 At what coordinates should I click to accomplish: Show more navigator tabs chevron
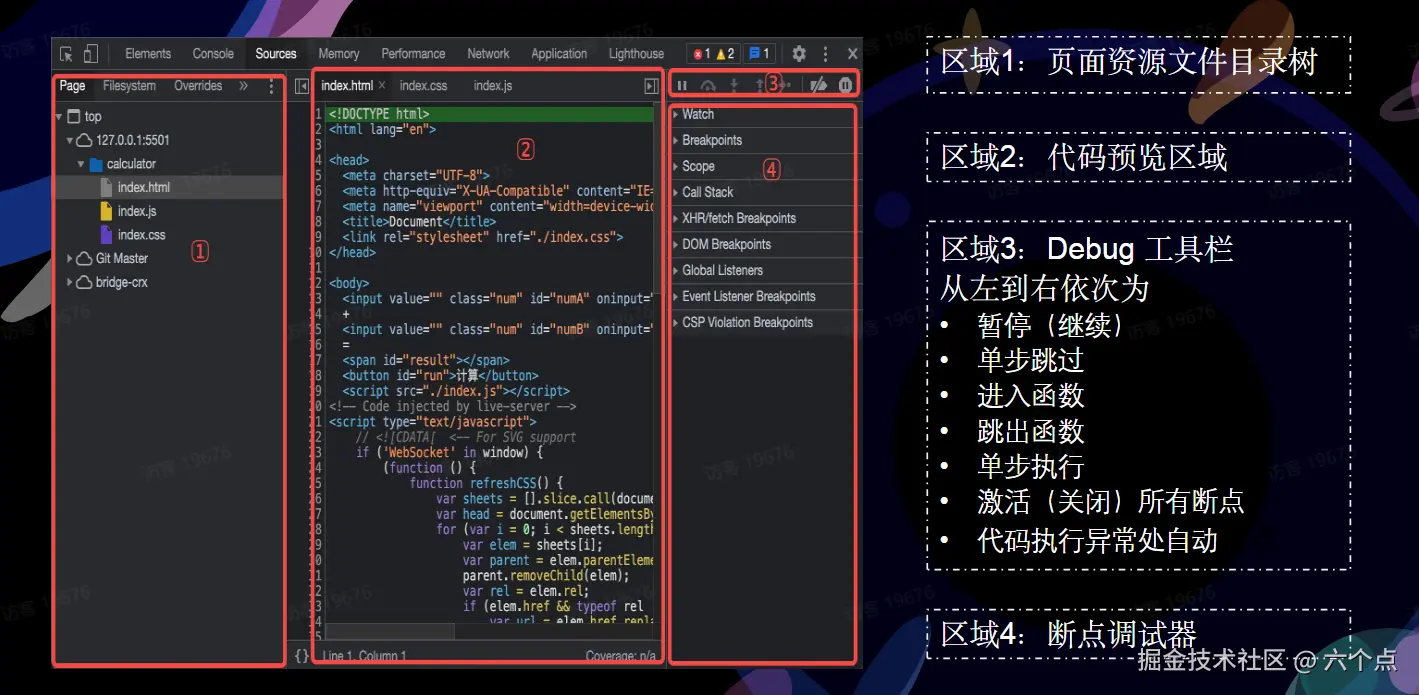tap(243, 86)
